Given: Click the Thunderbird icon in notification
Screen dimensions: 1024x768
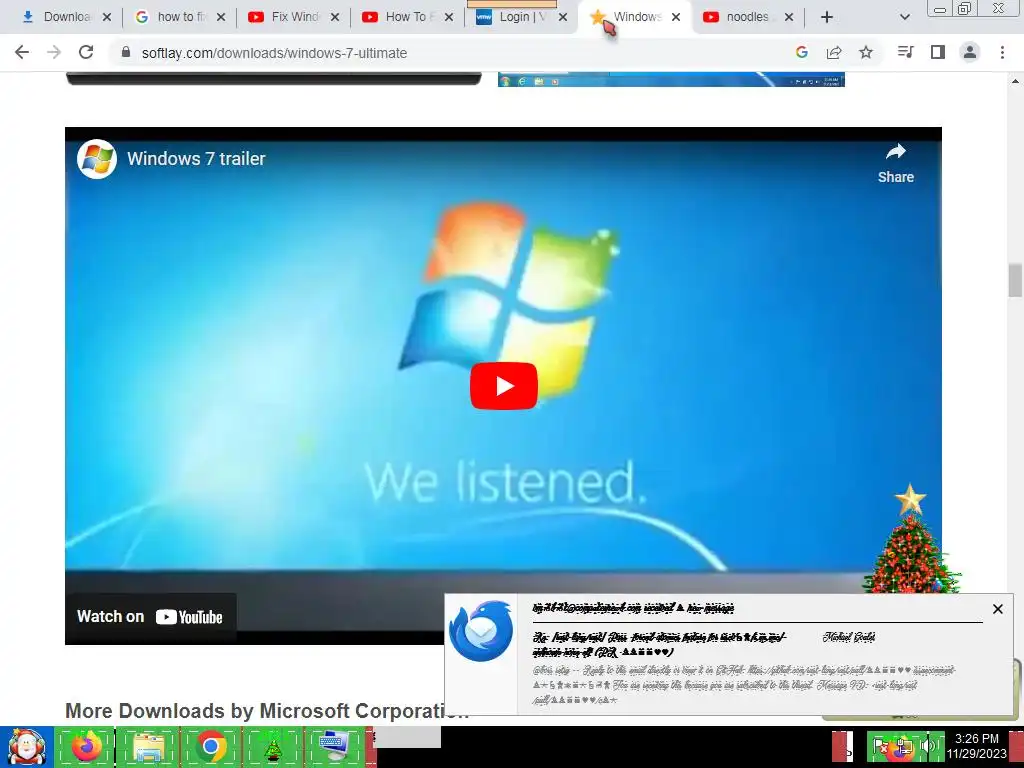Looking at the screenshot, I should click(x=481, y=631).
